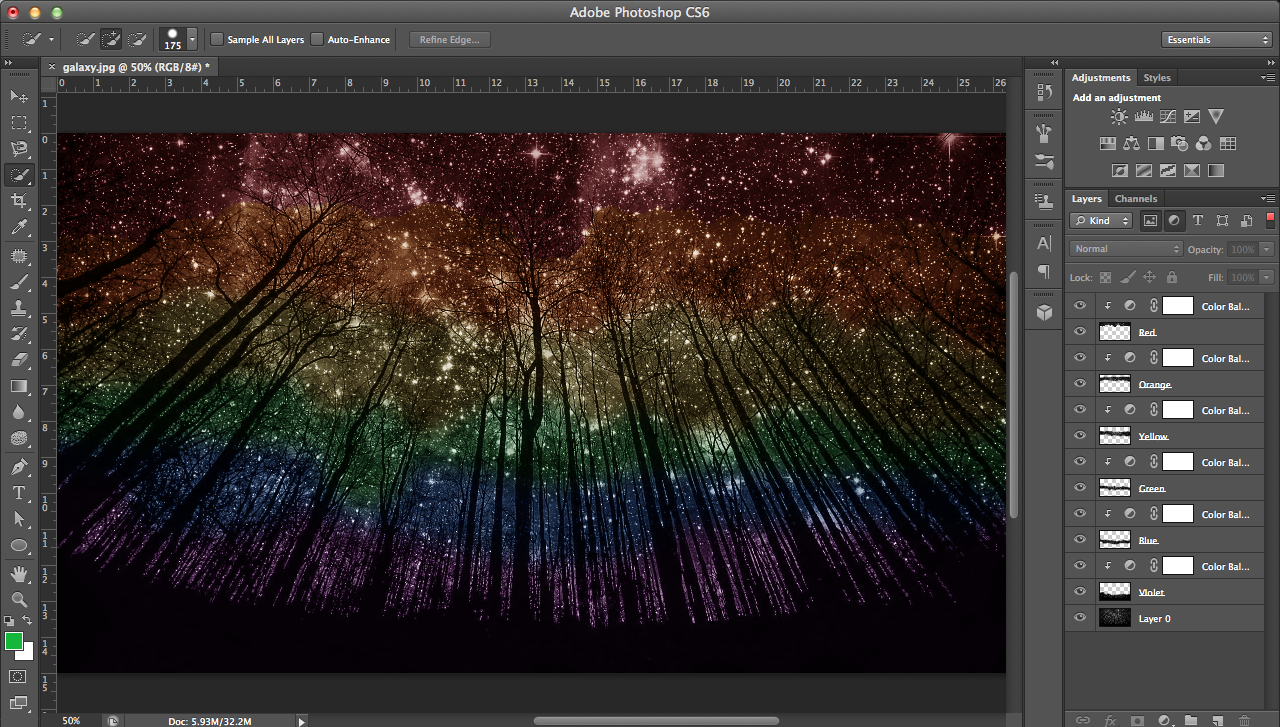
Task: Open the Fill slider dropdown
Action: 1267,277
